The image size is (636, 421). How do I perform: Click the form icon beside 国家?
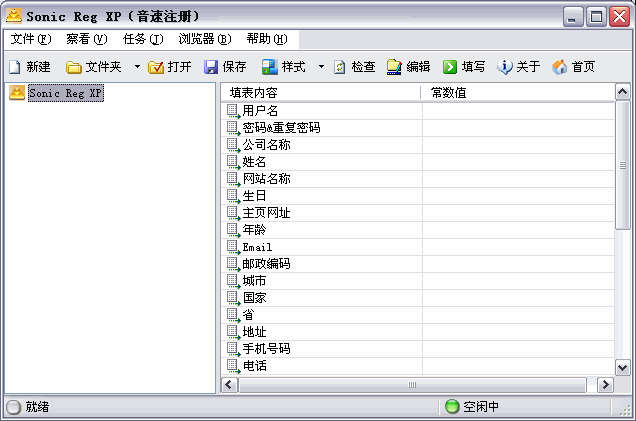pyautogui.click(x=233, y=299)
